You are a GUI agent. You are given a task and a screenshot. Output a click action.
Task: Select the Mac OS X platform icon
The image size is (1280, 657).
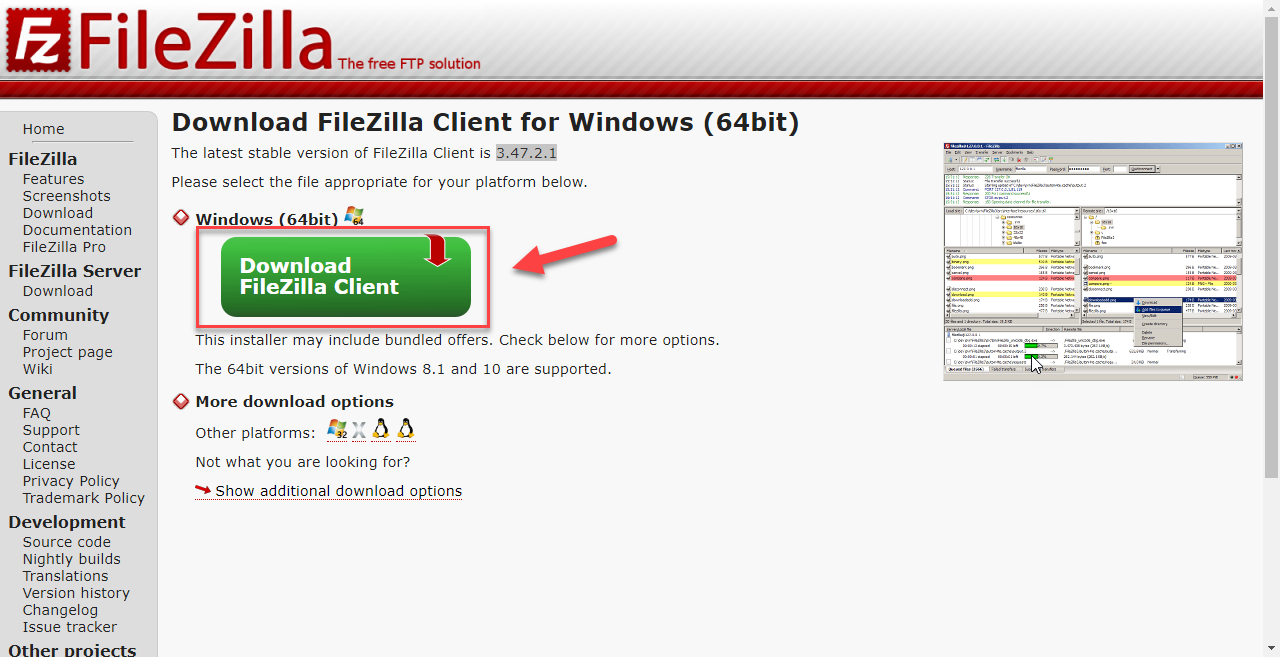pyautogui.click(x=359, y=431)
